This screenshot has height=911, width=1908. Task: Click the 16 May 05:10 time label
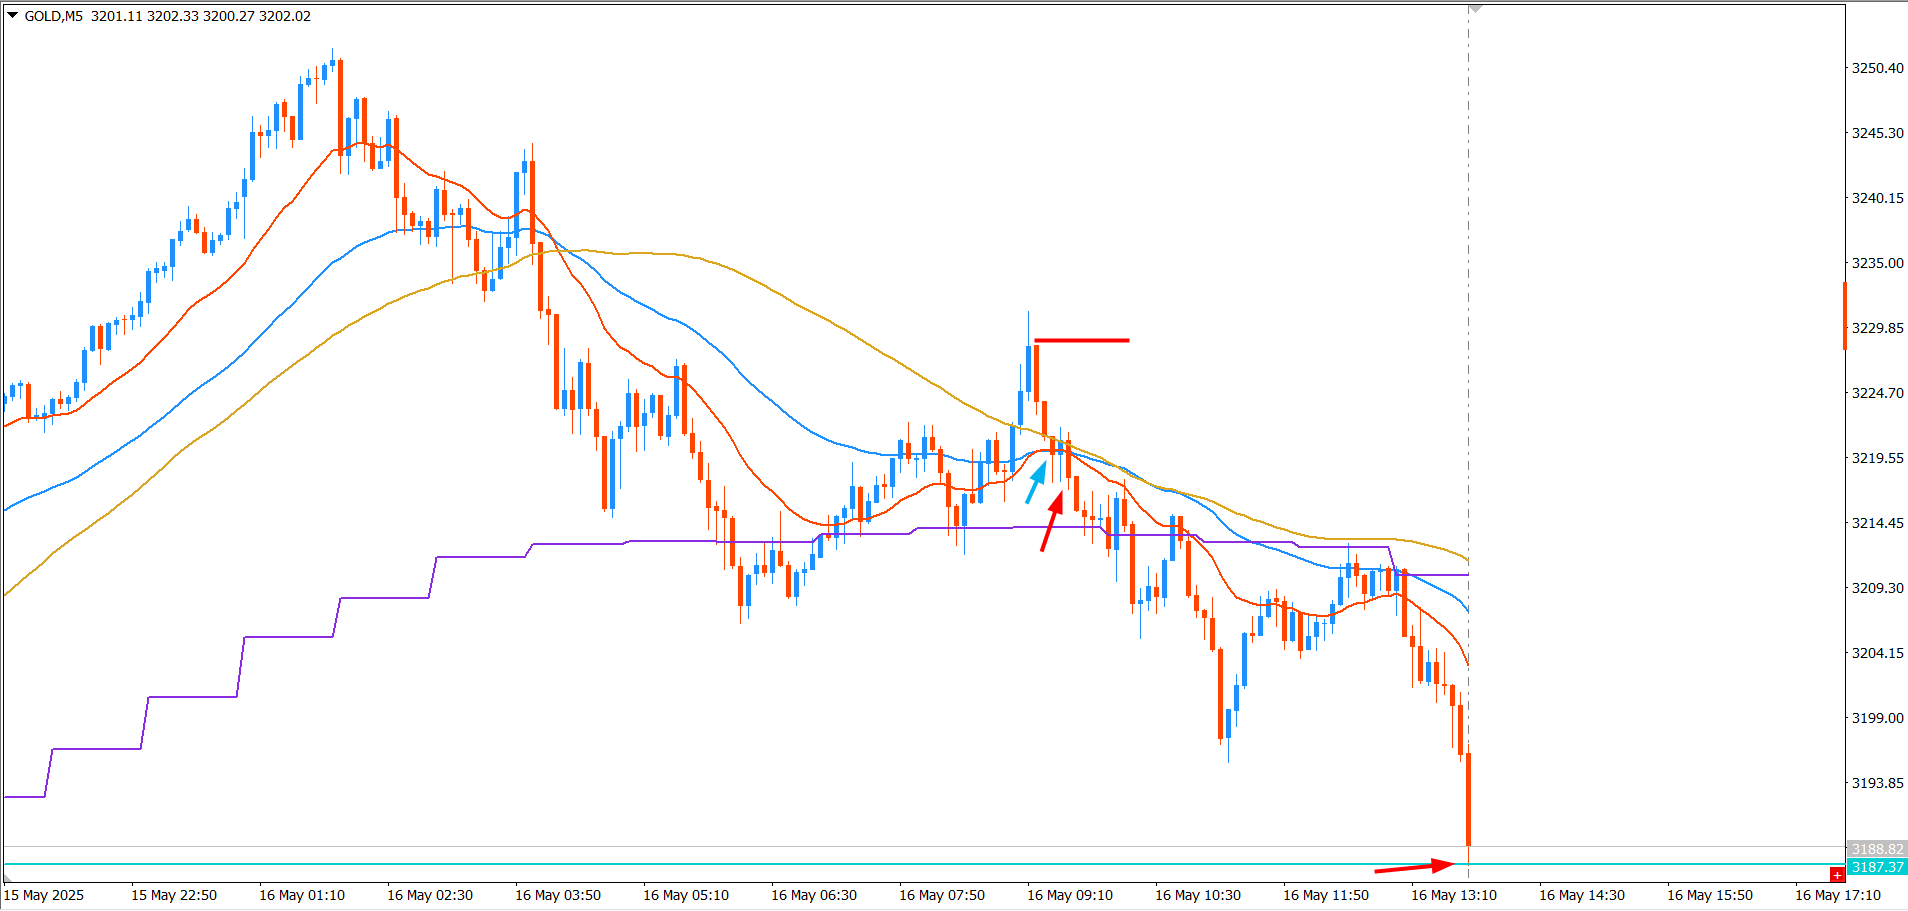point(686,895)
